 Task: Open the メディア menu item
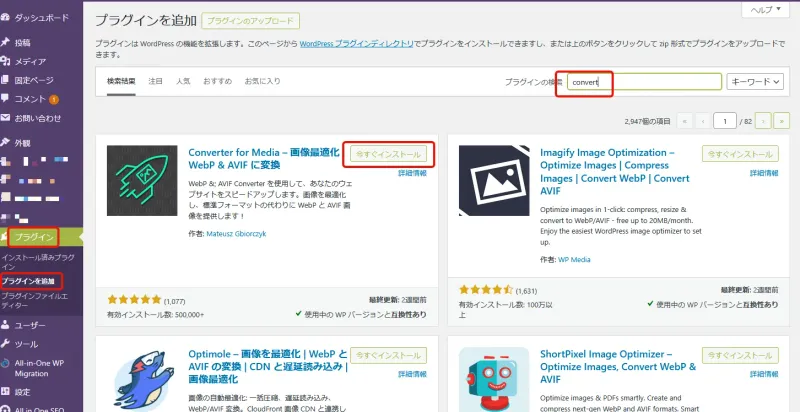point(30,61)
